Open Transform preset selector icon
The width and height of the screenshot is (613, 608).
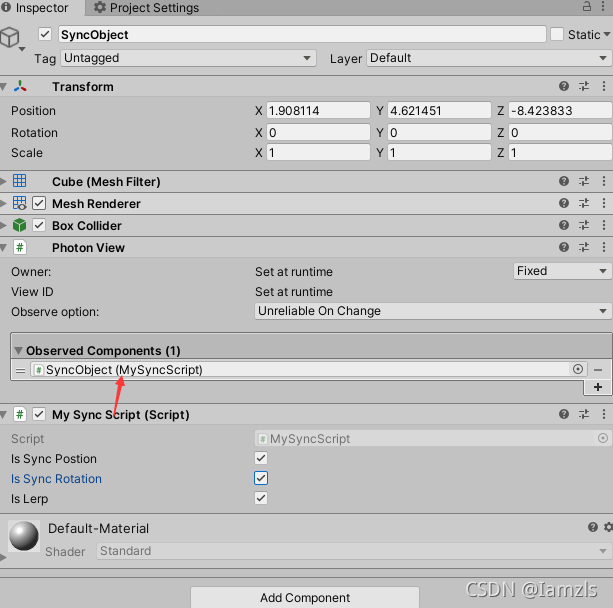(584, 86)
